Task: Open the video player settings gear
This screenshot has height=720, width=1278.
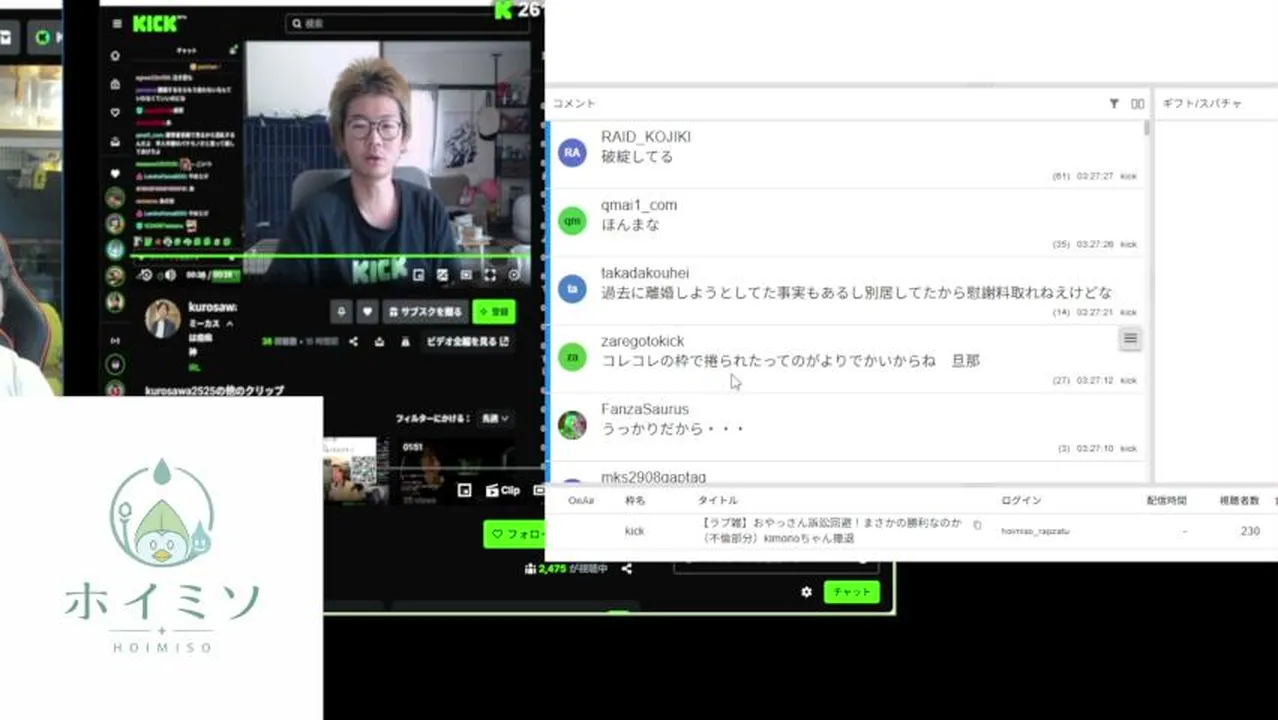Action: (514, 275)
